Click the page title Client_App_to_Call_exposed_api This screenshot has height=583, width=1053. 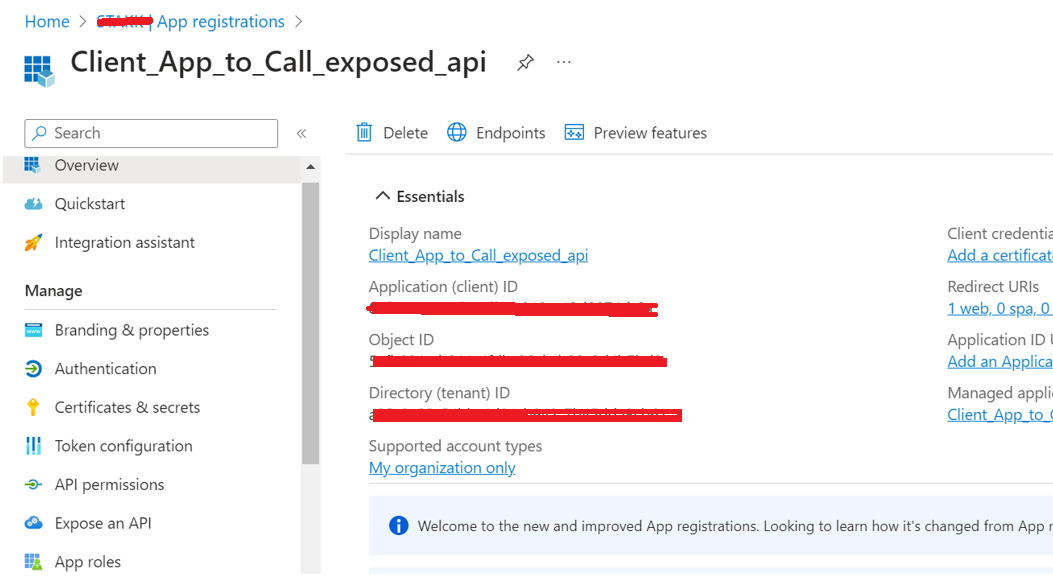point(278,62)
